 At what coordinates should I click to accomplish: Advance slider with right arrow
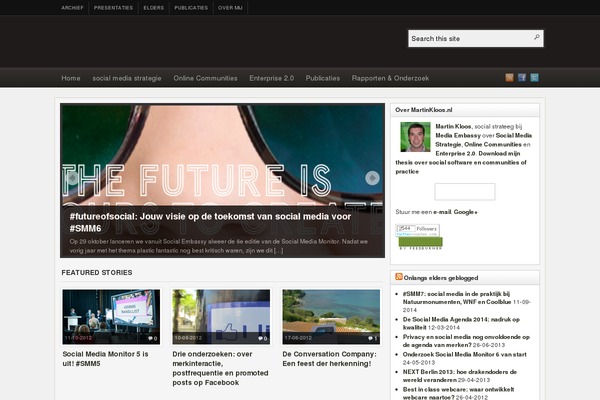[x=372, y=178]
